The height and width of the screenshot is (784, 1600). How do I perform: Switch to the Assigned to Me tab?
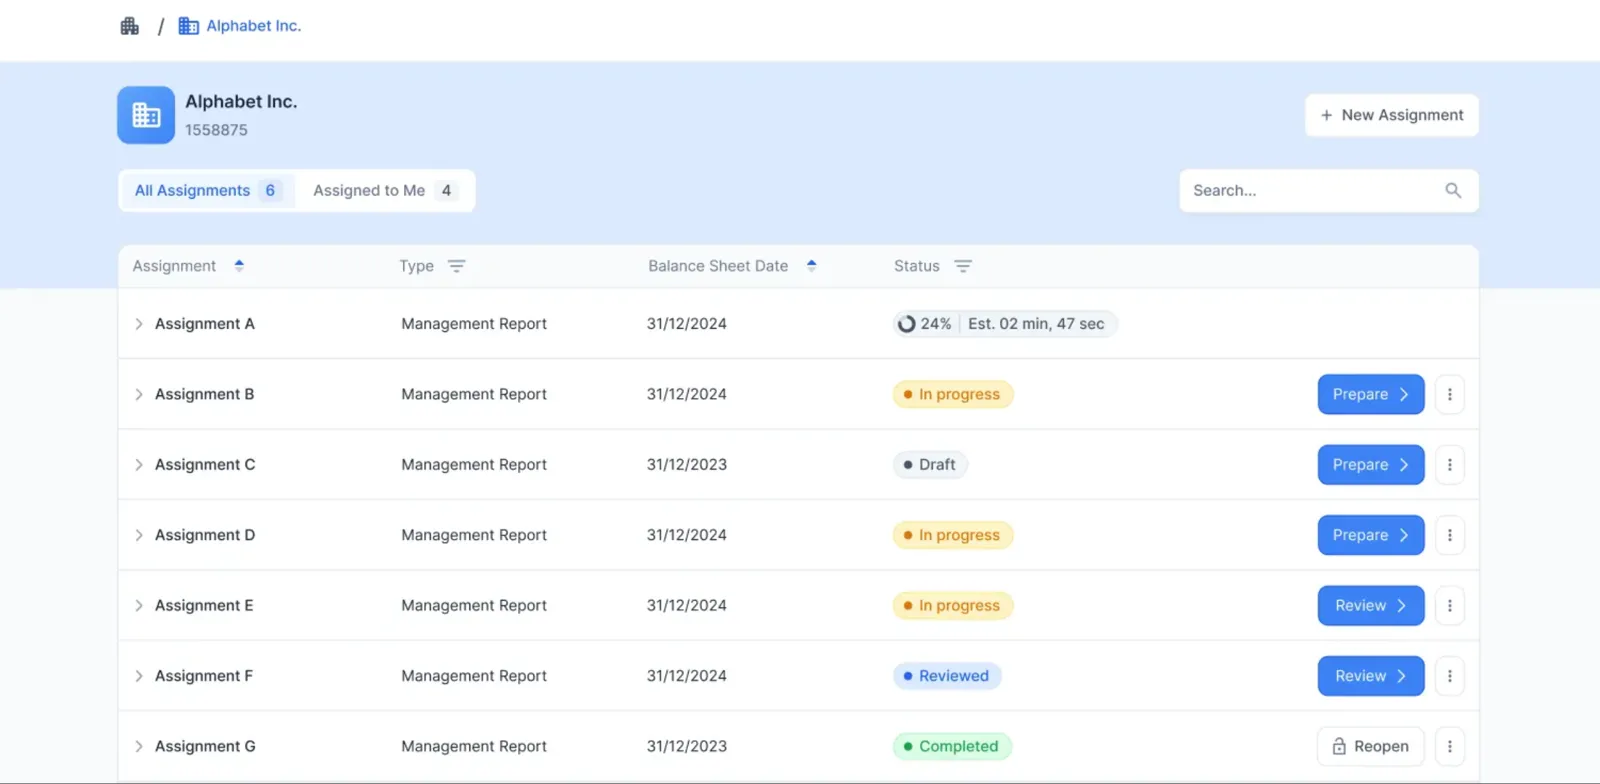point(384,190)
